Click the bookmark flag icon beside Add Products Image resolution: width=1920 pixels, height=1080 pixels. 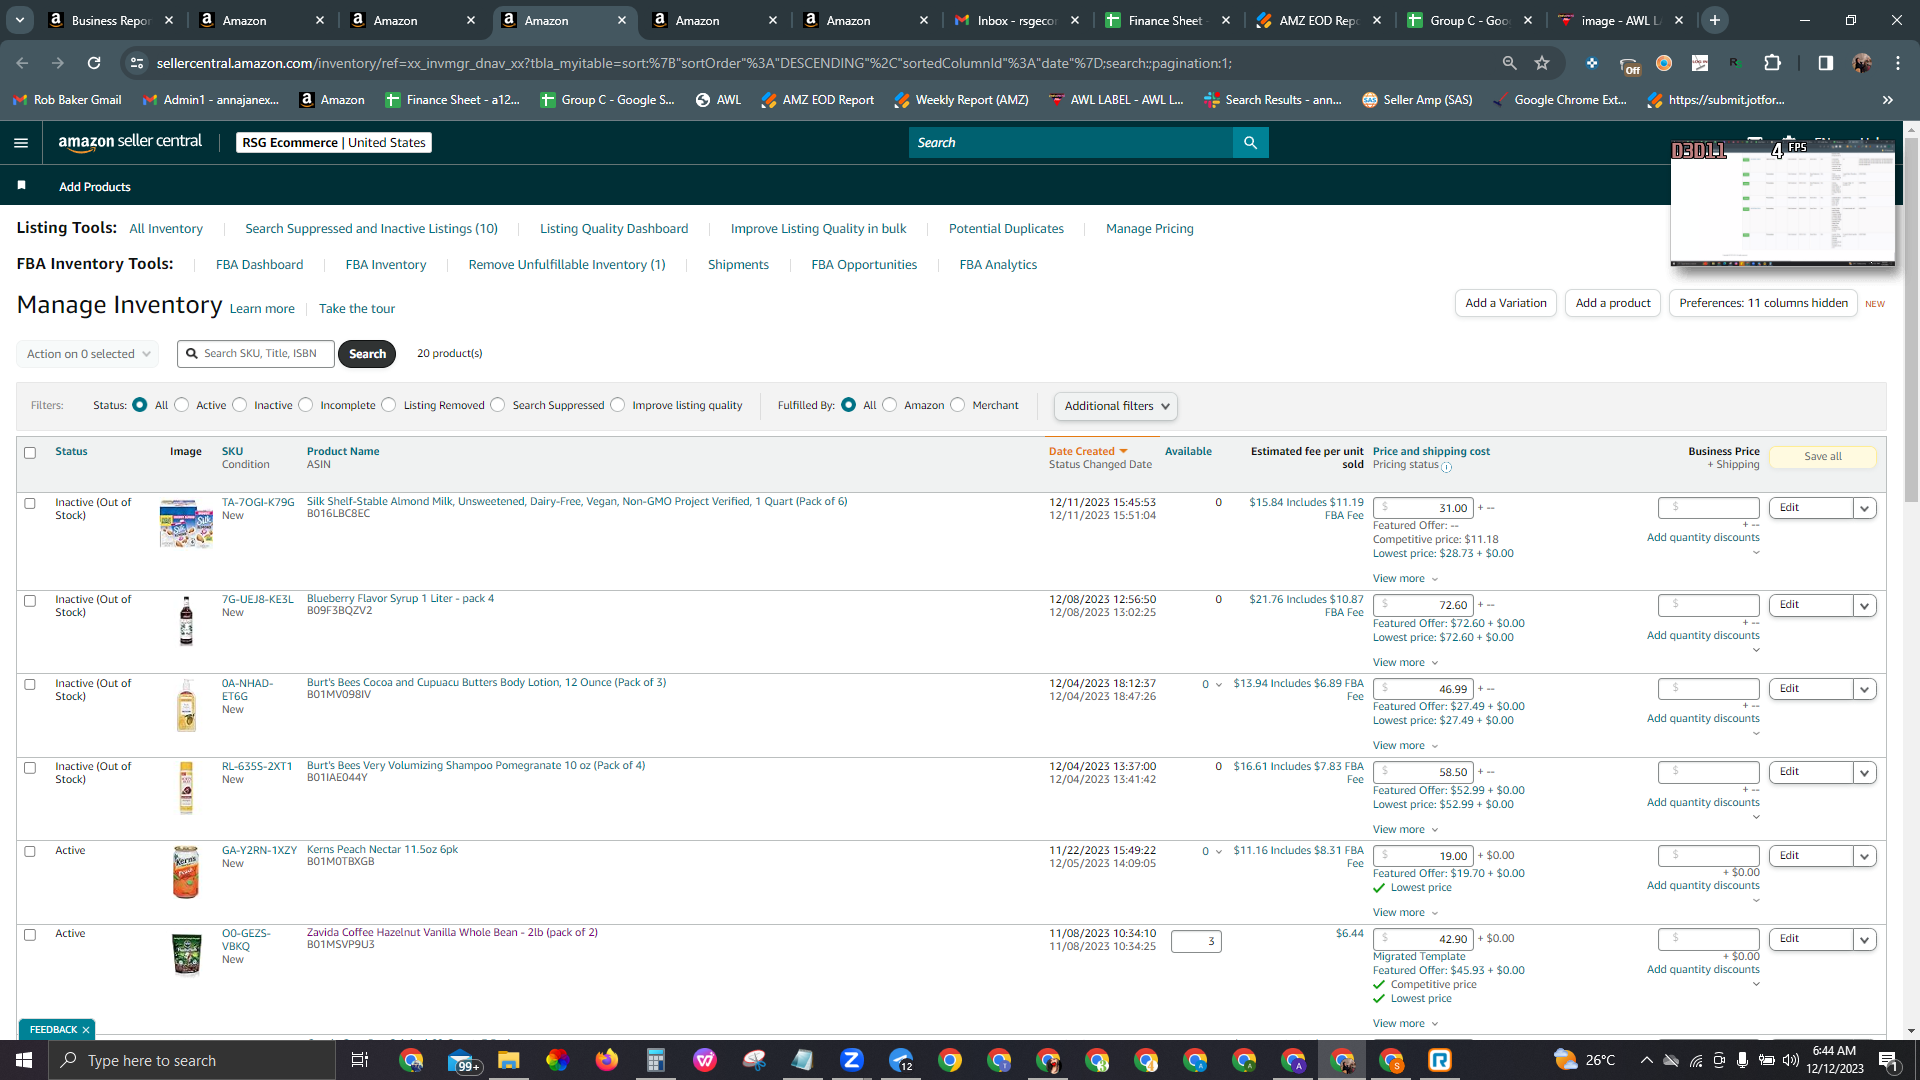[22, 186]
